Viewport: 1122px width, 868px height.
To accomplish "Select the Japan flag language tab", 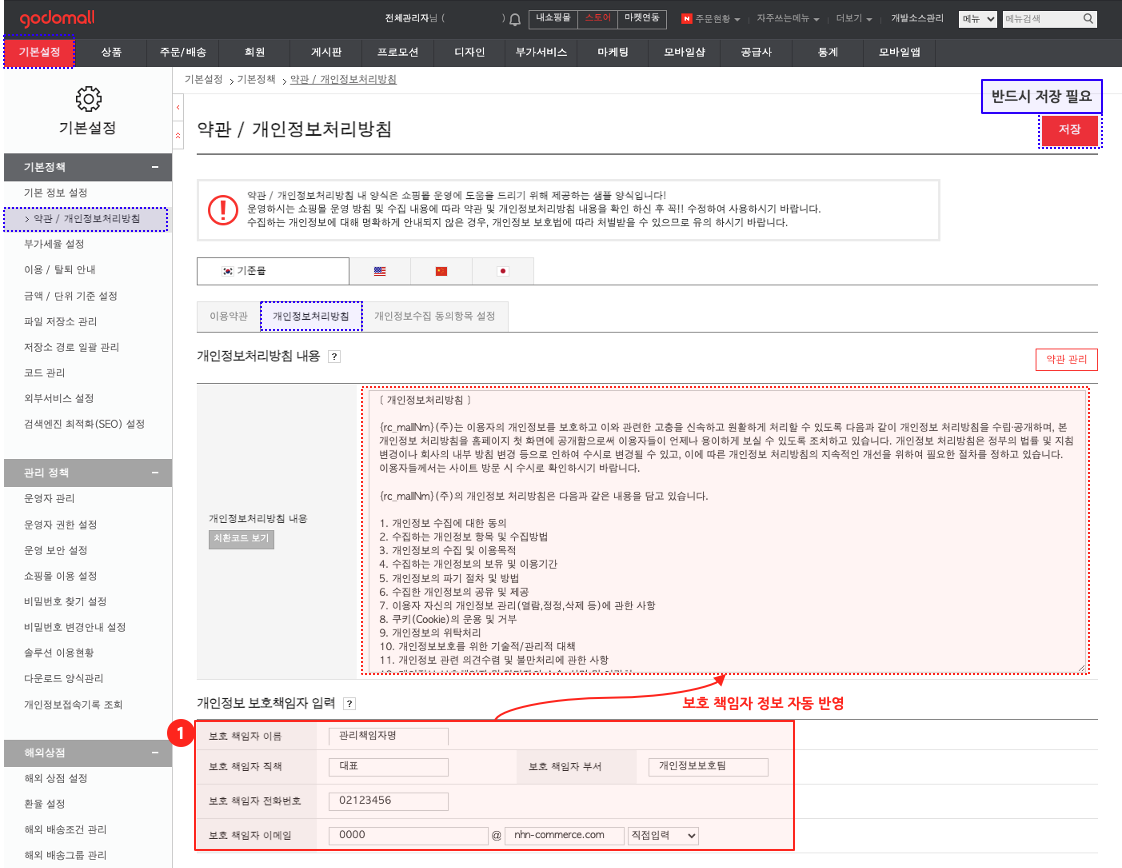I will [x=502, y=271].
